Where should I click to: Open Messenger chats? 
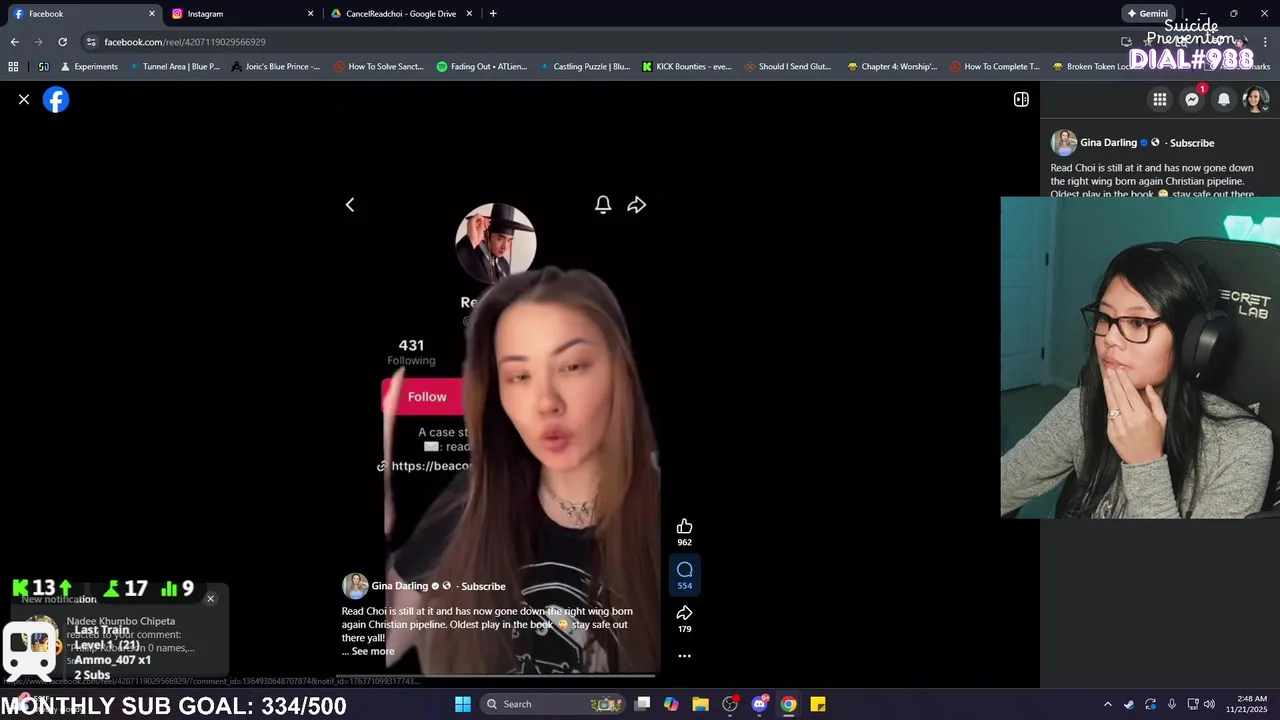[1192, 99]
